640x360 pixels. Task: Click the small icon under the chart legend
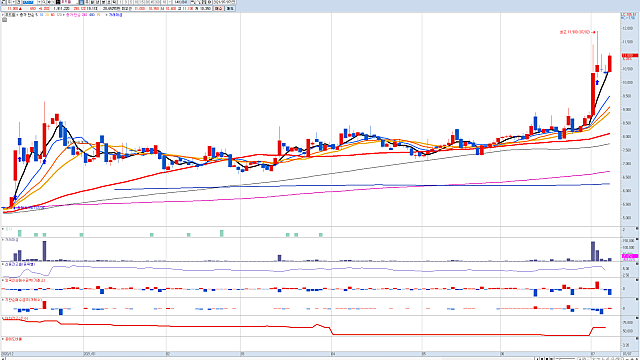4,19
